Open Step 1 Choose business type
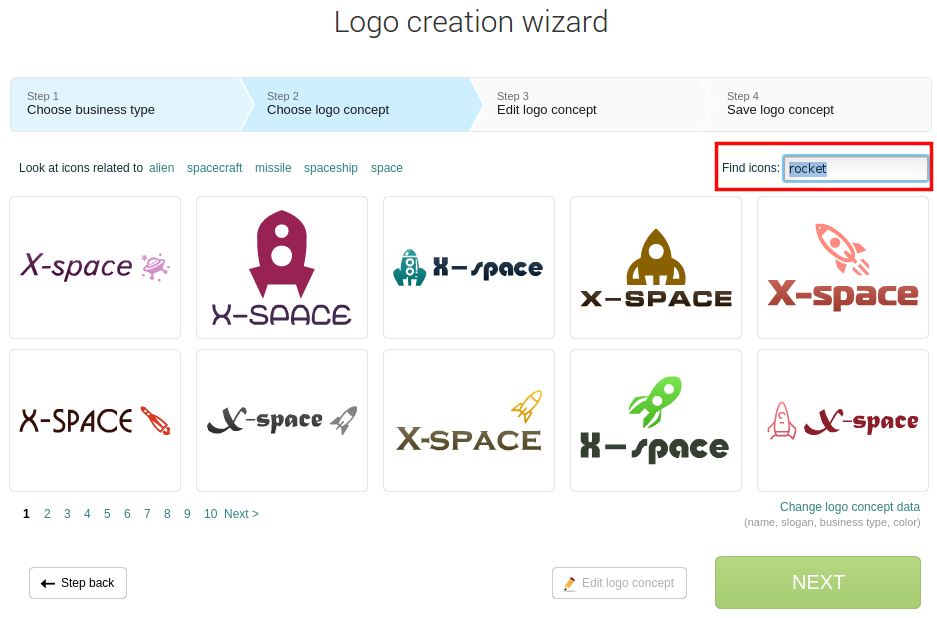937x618 pixels. [125, 104]
